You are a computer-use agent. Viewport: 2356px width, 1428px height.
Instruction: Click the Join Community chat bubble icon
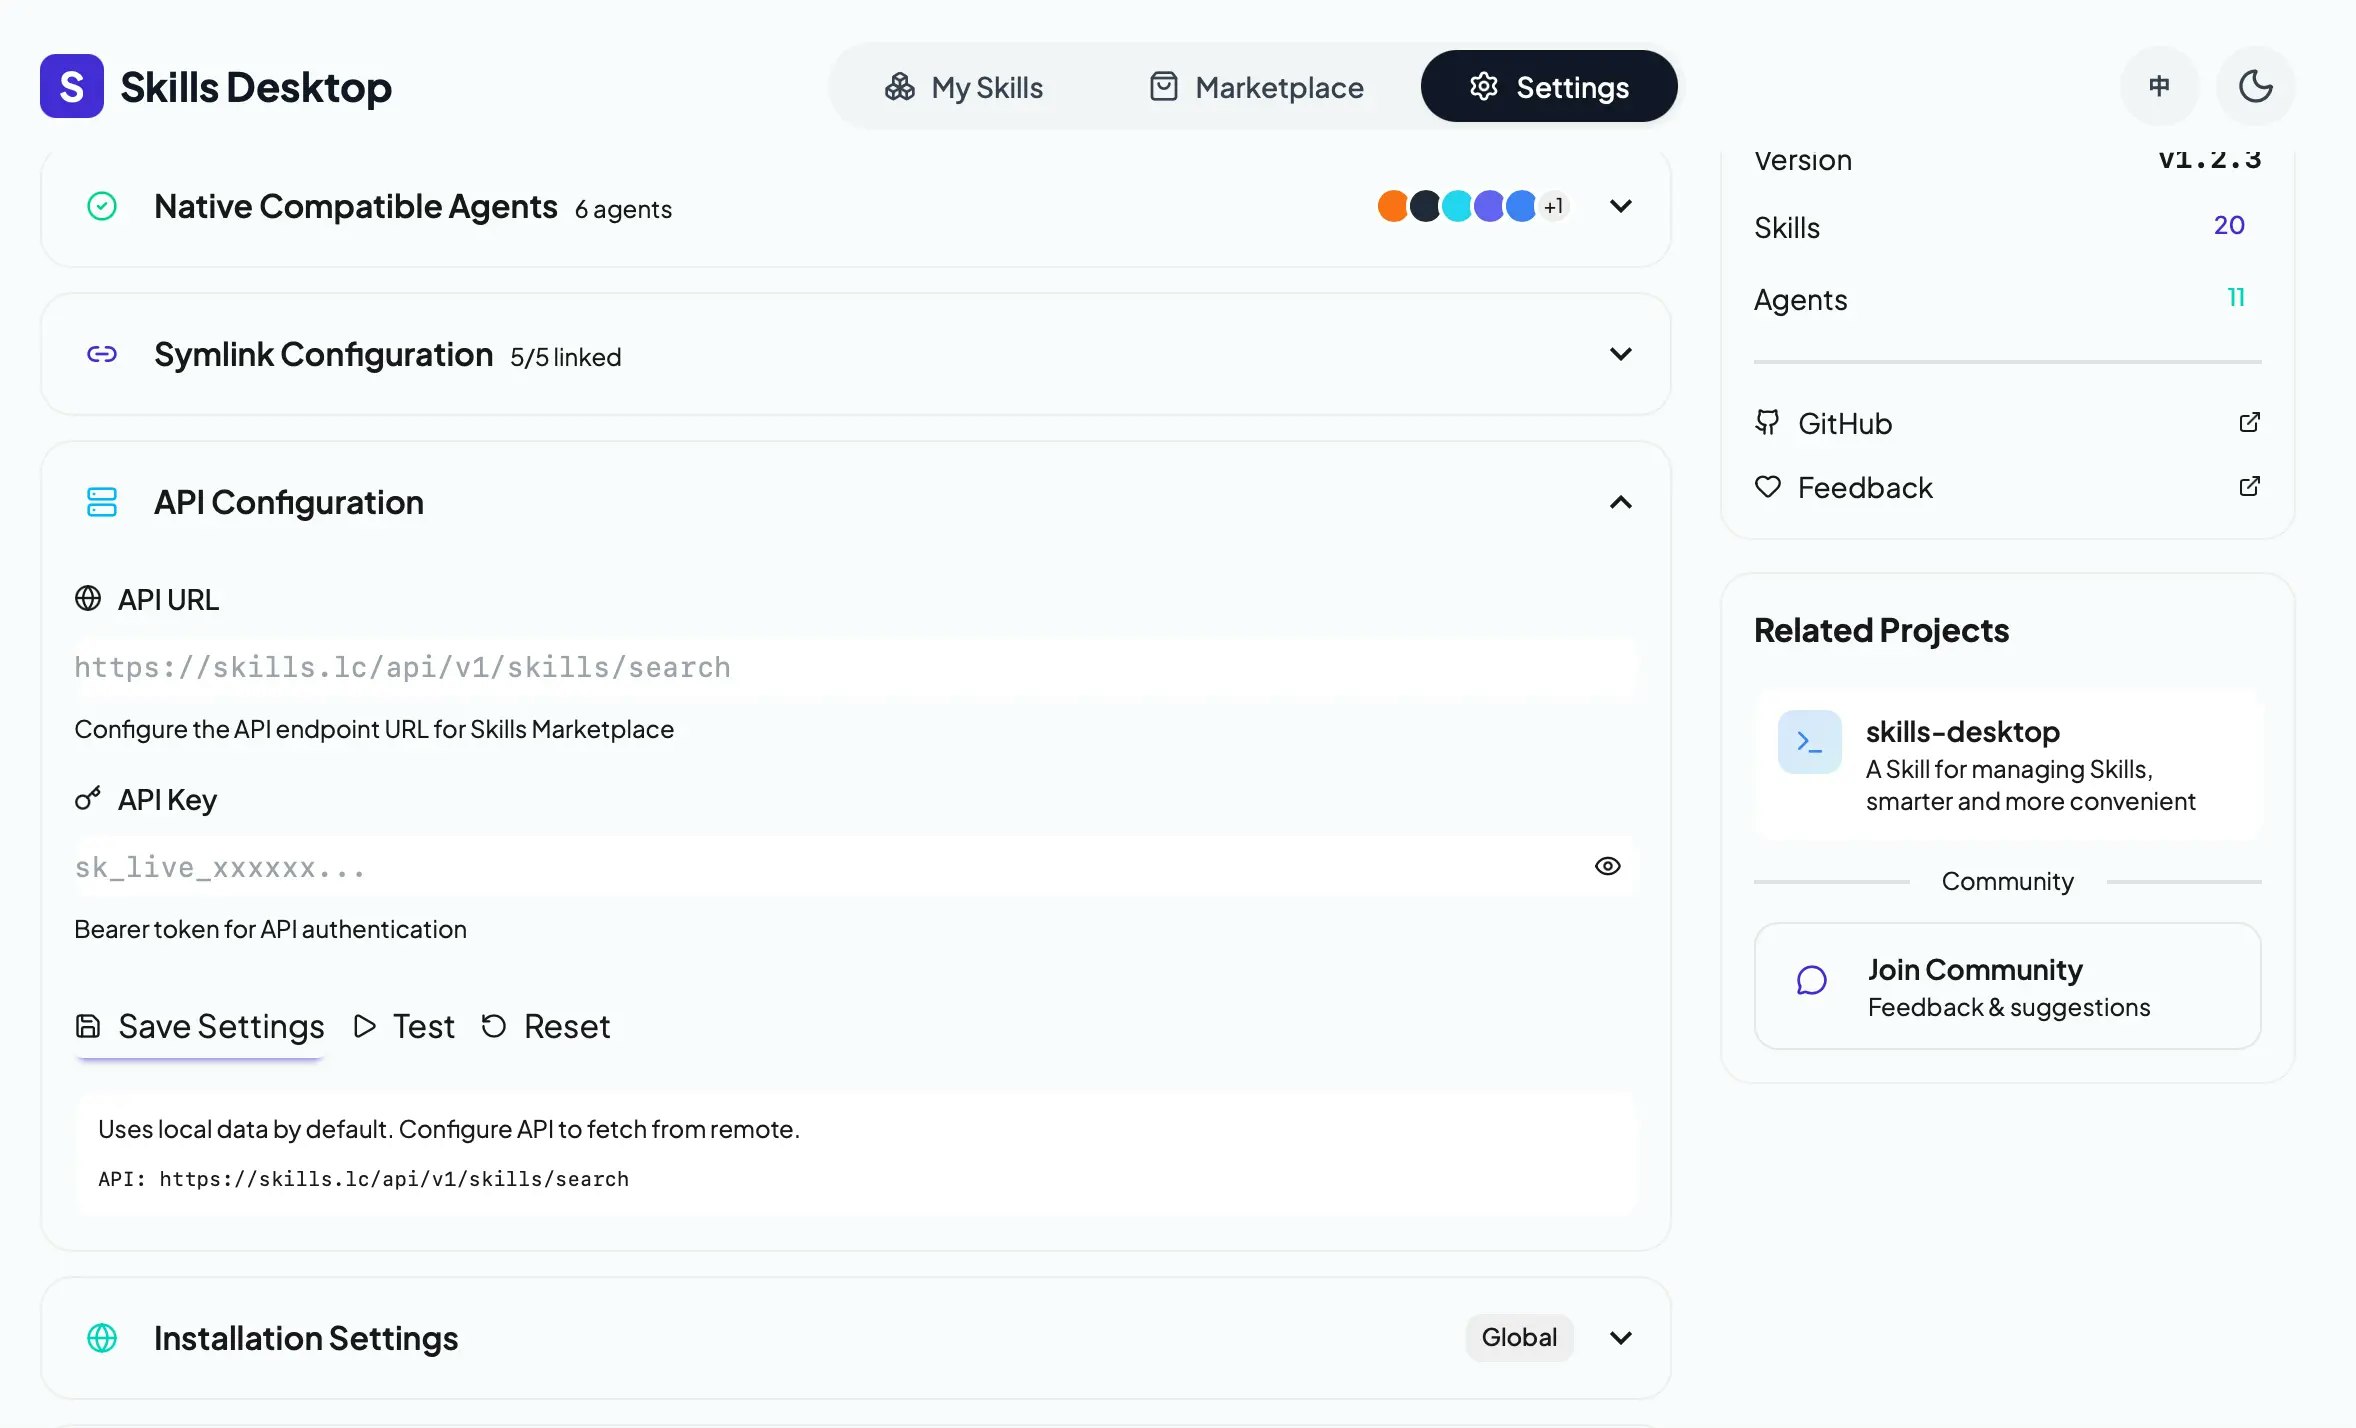[1811, 980]
